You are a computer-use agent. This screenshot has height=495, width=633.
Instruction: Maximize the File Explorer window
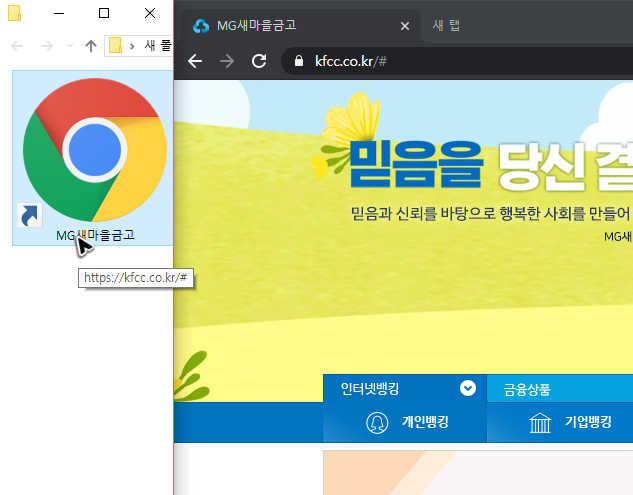click(x=104, y=13)
